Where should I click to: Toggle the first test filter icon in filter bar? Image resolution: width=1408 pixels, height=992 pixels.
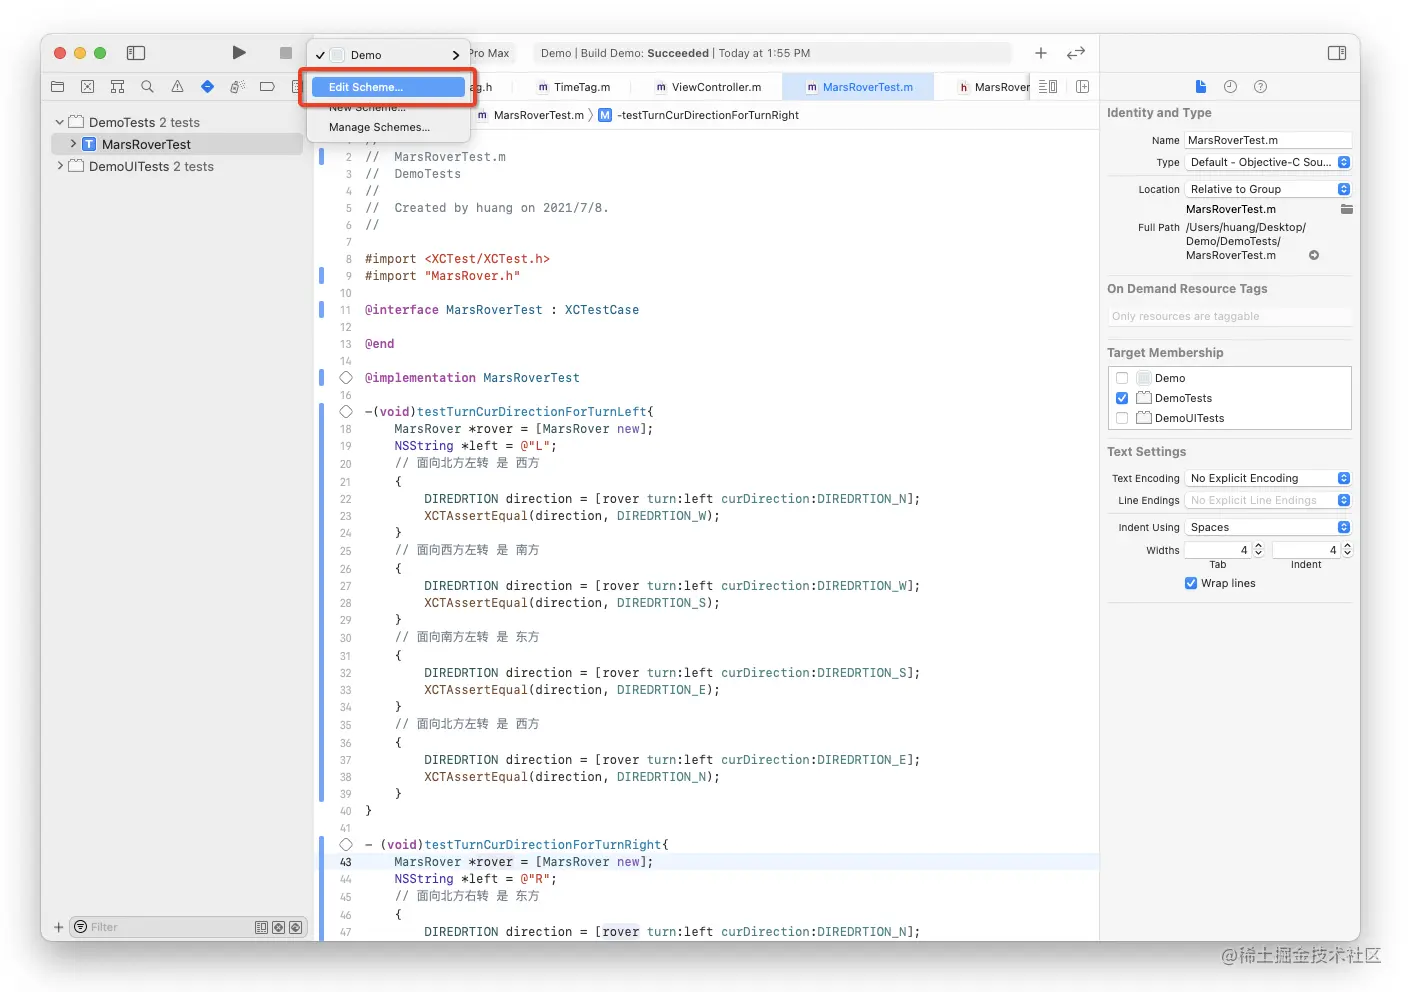click(261, 927)
